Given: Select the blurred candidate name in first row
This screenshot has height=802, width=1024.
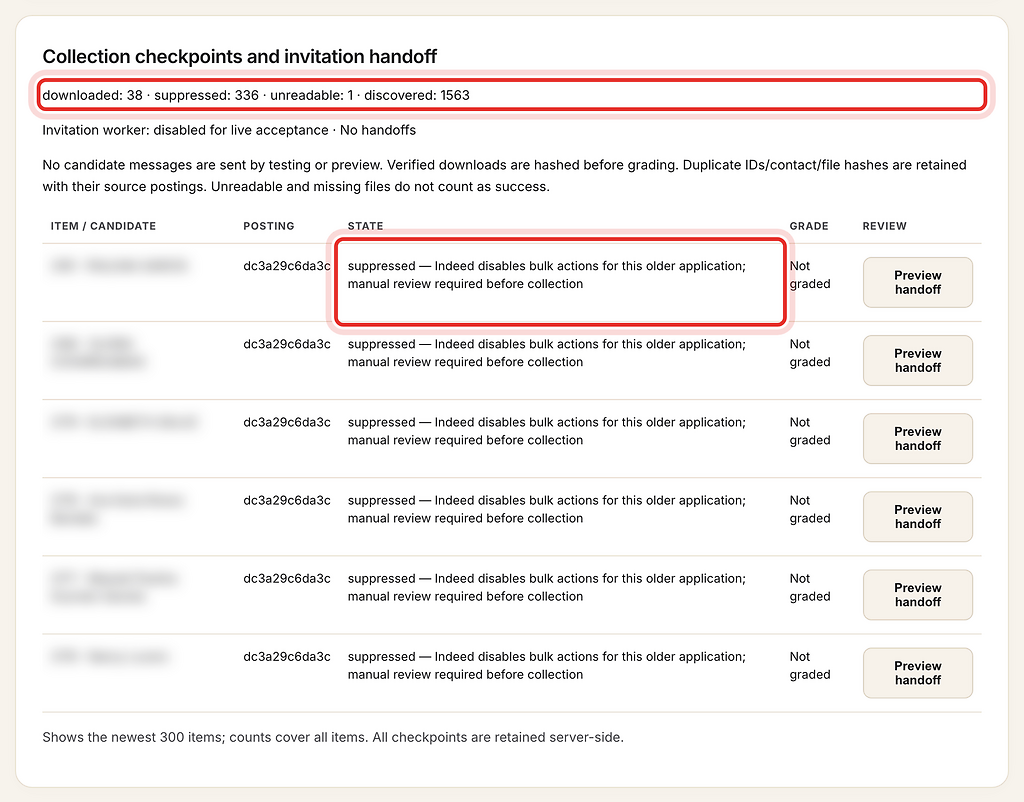Looking at the screenshot, I should point(120,266).
